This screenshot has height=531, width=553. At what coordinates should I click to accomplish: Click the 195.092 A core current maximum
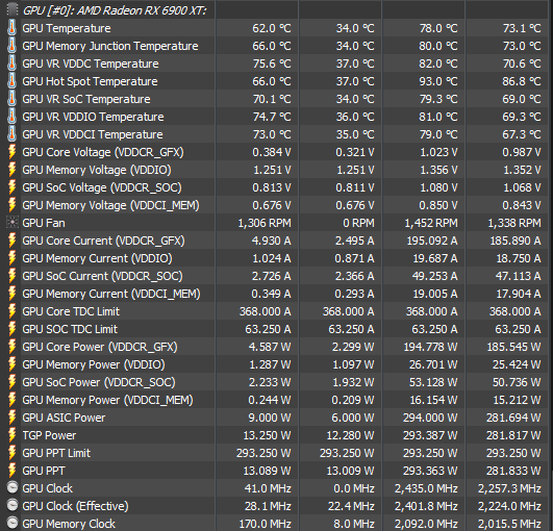[432, 241]
